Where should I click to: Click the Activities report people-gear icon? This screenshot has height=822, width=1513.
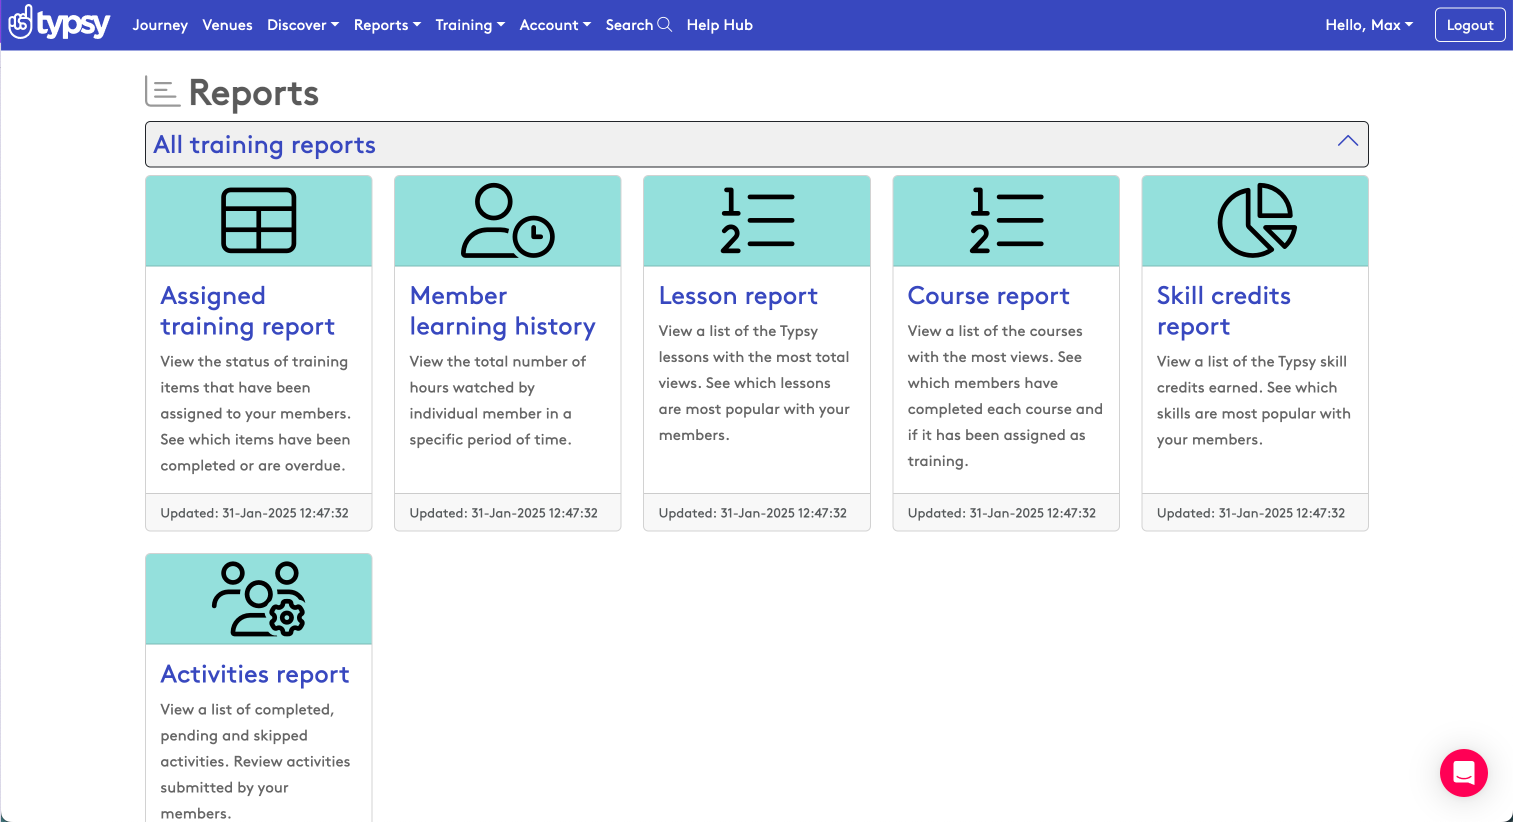pyautogui.click(x=259, y=599)
